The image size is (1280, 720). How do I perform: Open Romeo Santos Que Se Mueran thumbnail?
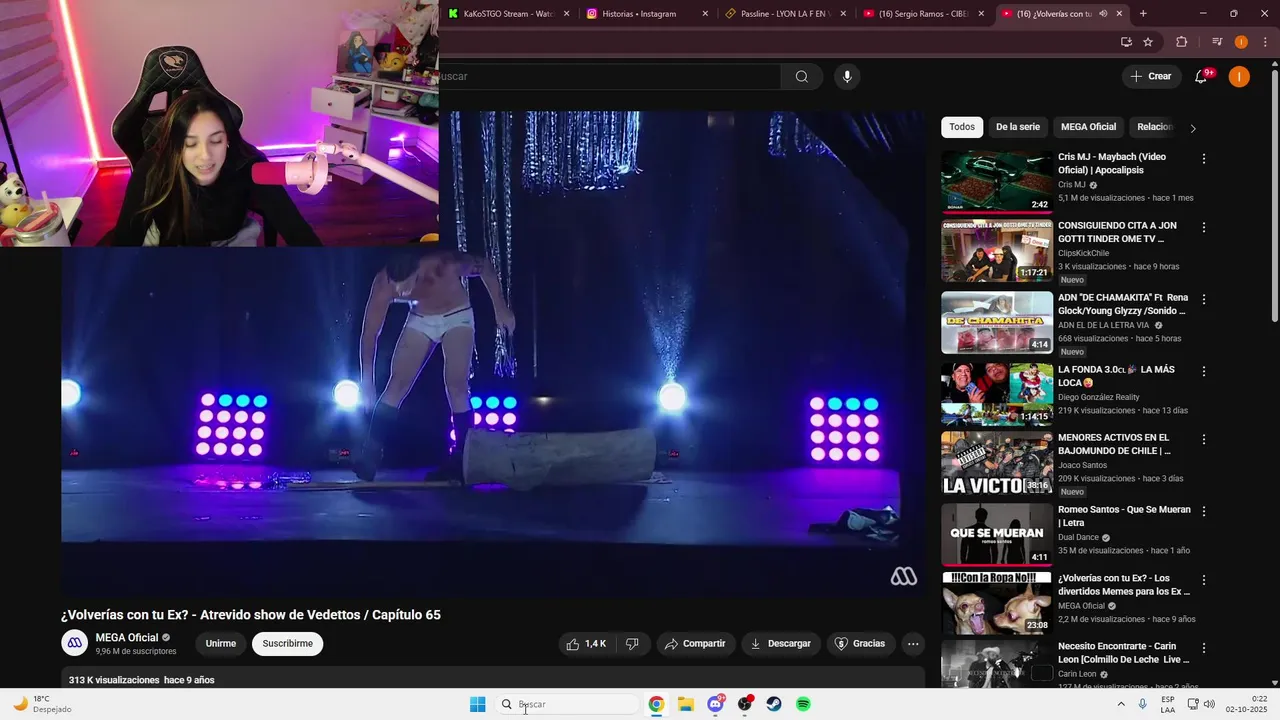[x=997, y=534]
